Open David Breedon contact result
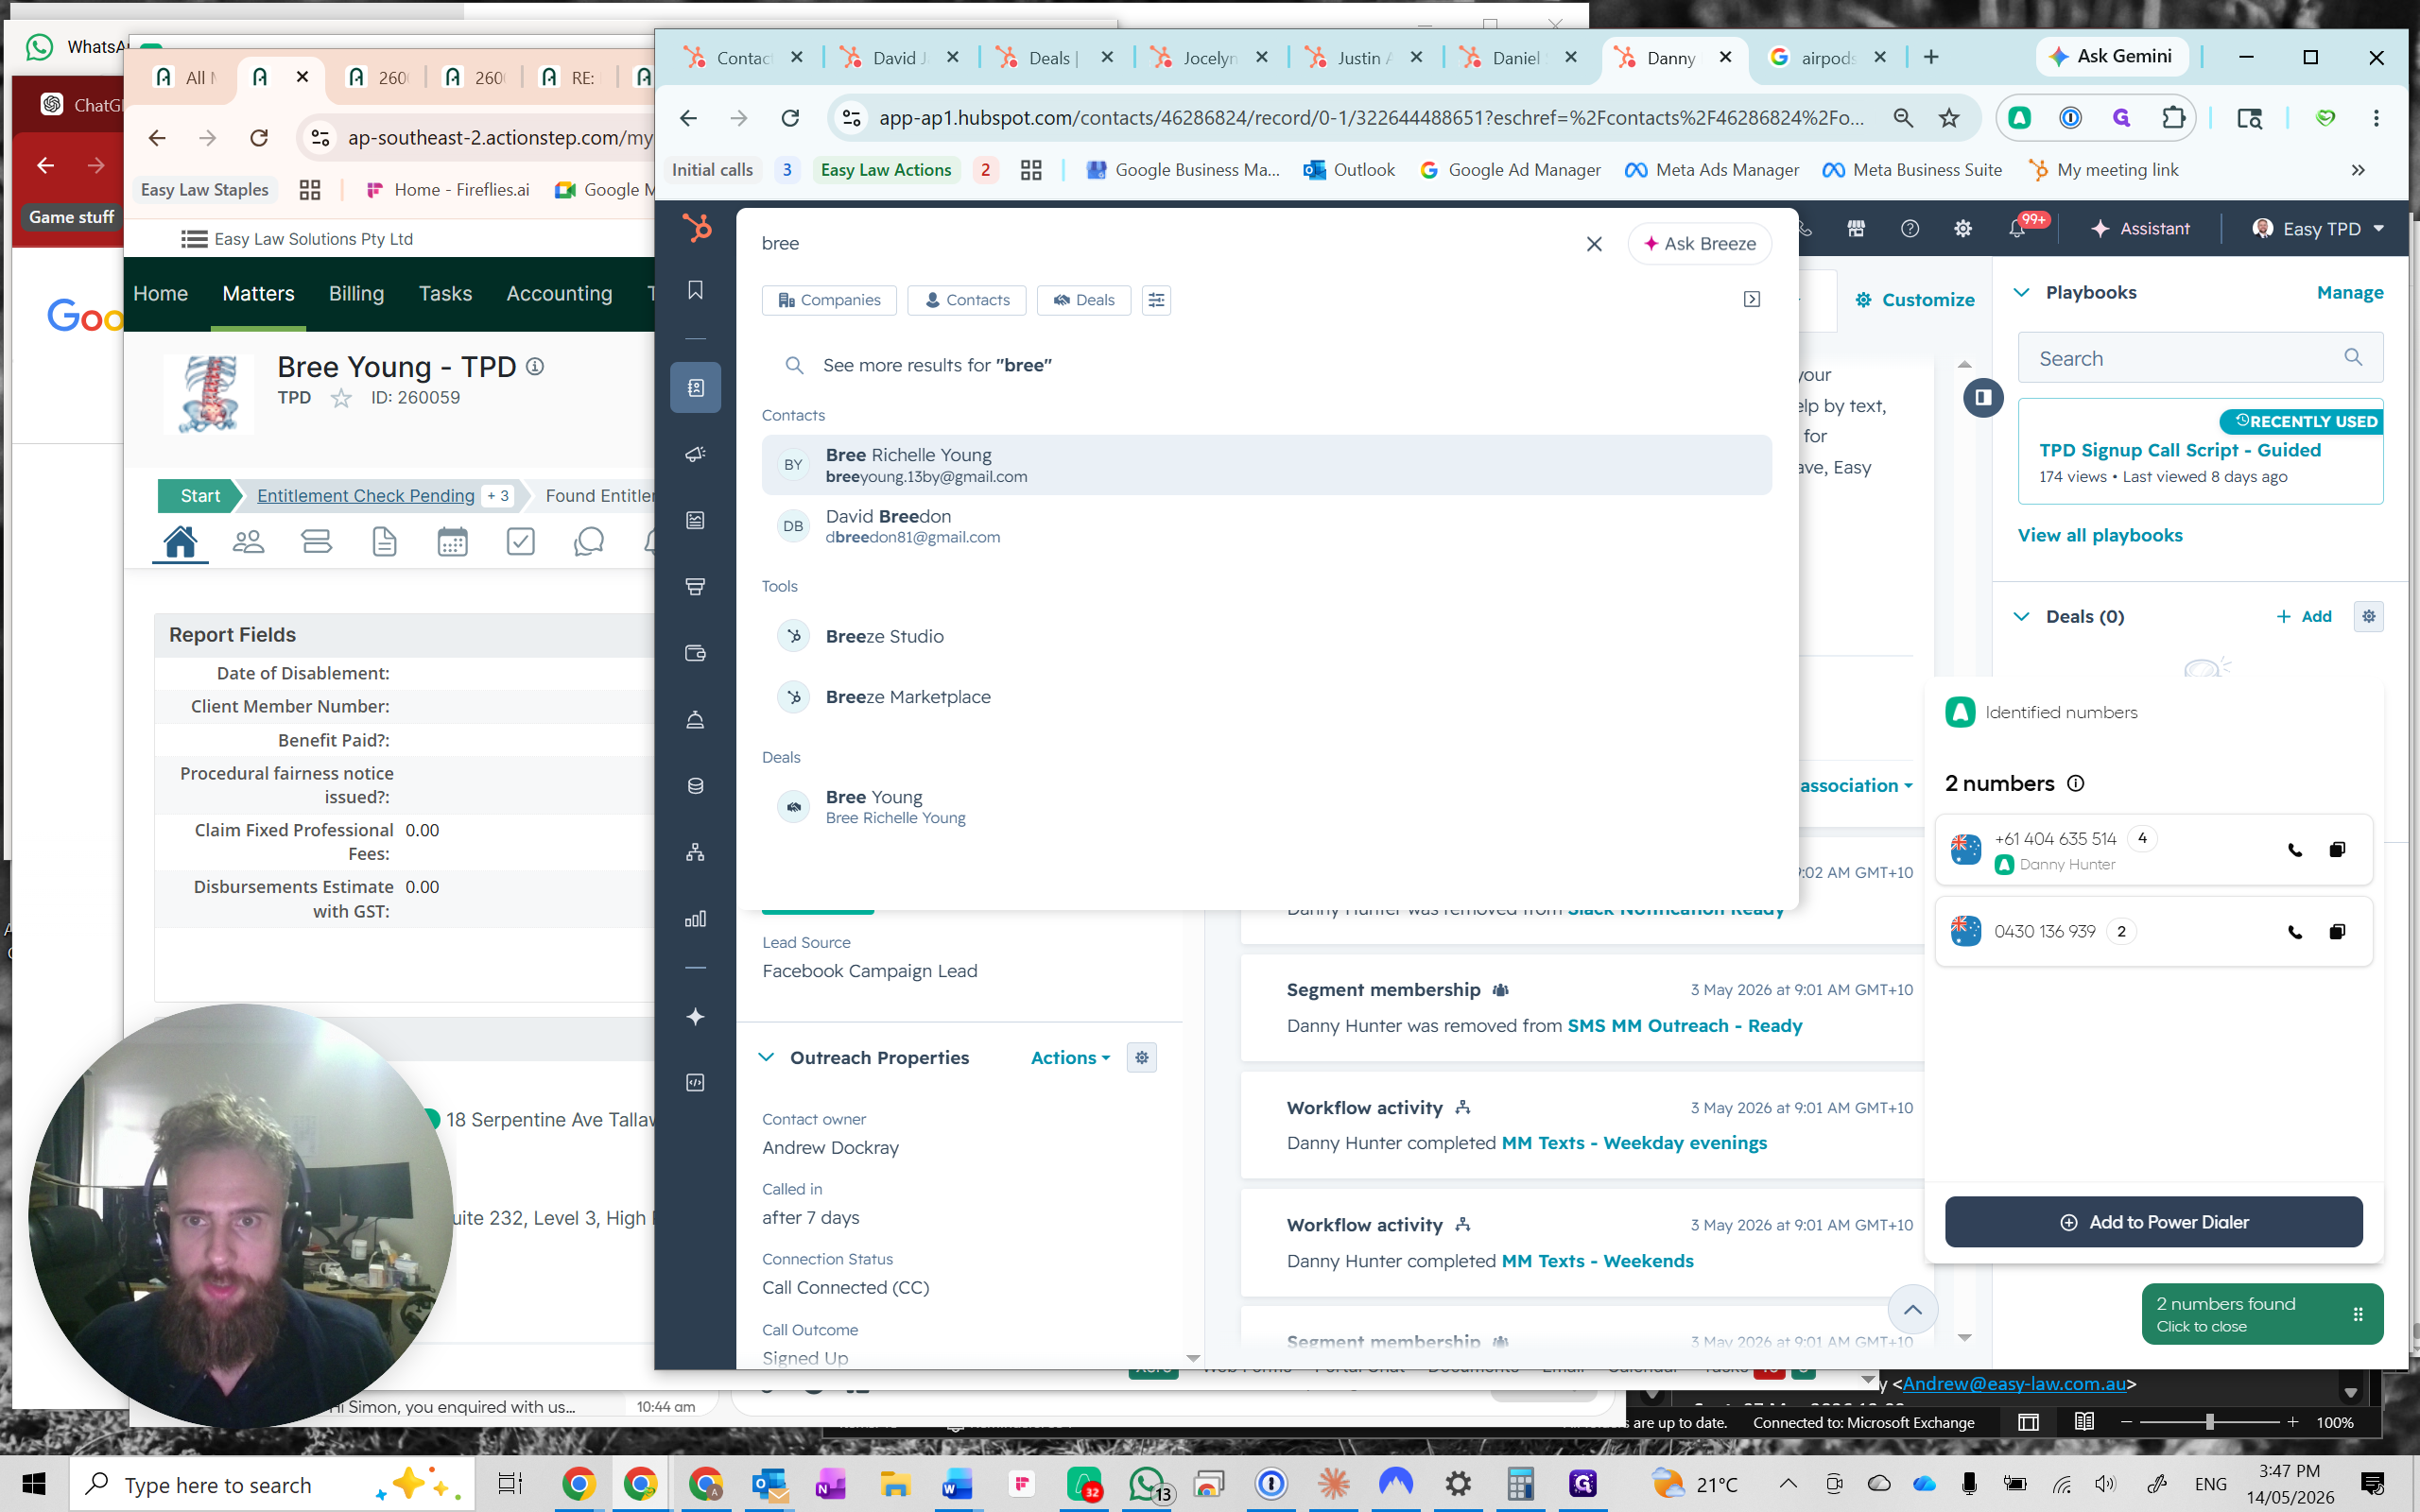The height and width of the screenshot is (1512, 2420). (x=1266, y=526)
